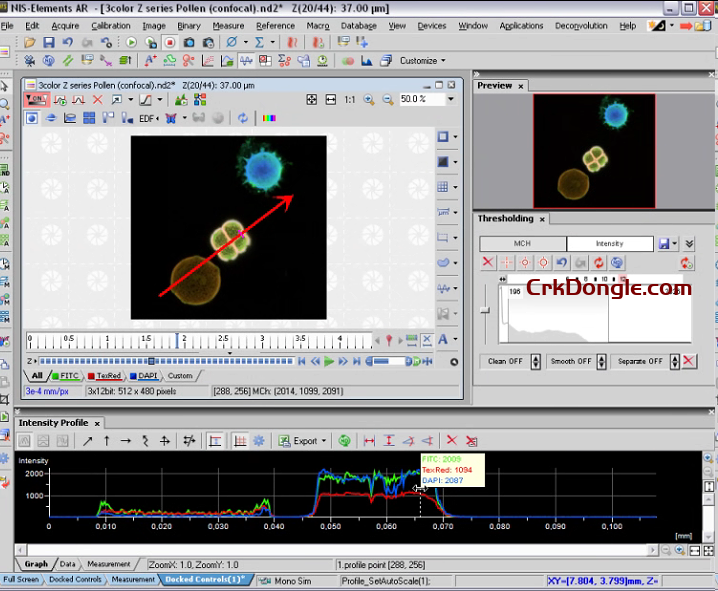Click the fit-to-screen icon beside 1:1
This screenshot has width=718, height=591.
[312, 100]
